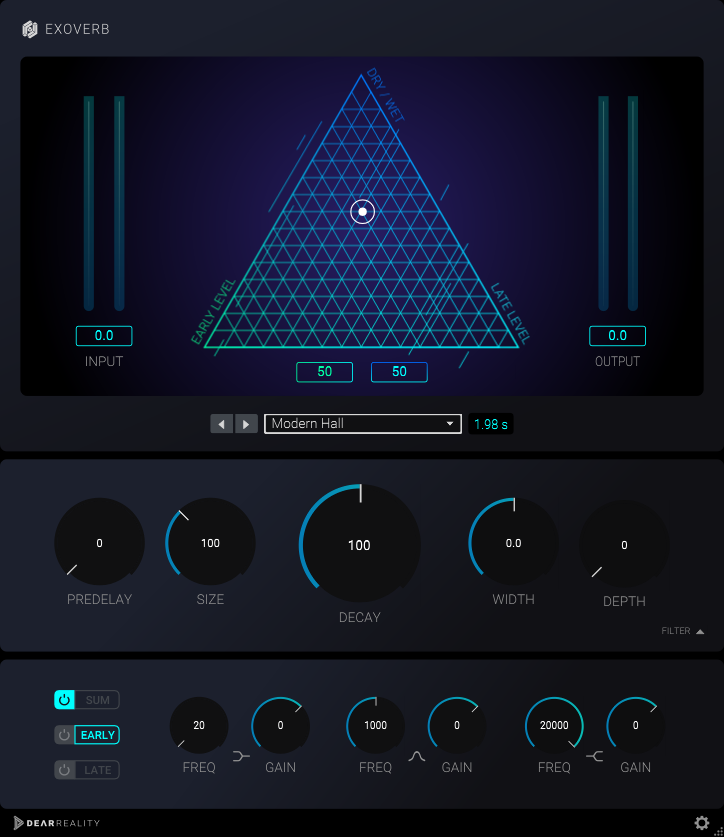Viewport: 724px width, 837px height.
Task: Click the 1.98 s decay time display
Action: click(x=490, y=424)
